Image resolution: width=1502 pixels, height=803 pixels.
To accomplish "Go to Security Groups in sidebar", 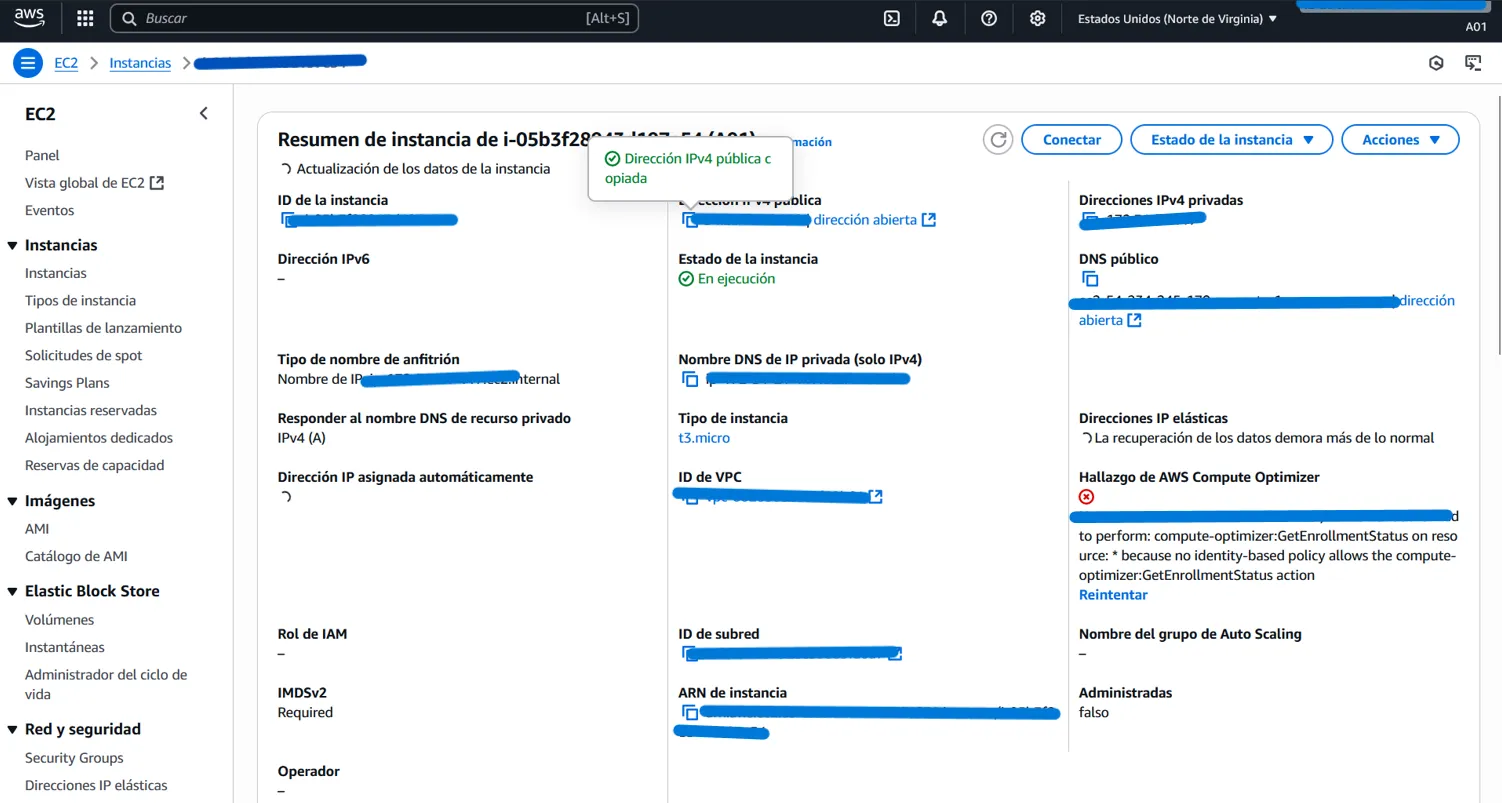I will click(x=74, y=758).
